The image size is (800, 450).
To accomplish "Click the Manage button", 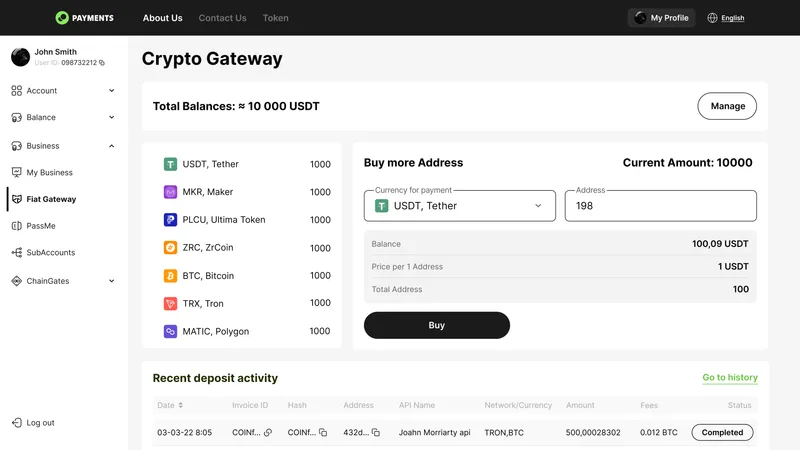I will coord(727,106).
